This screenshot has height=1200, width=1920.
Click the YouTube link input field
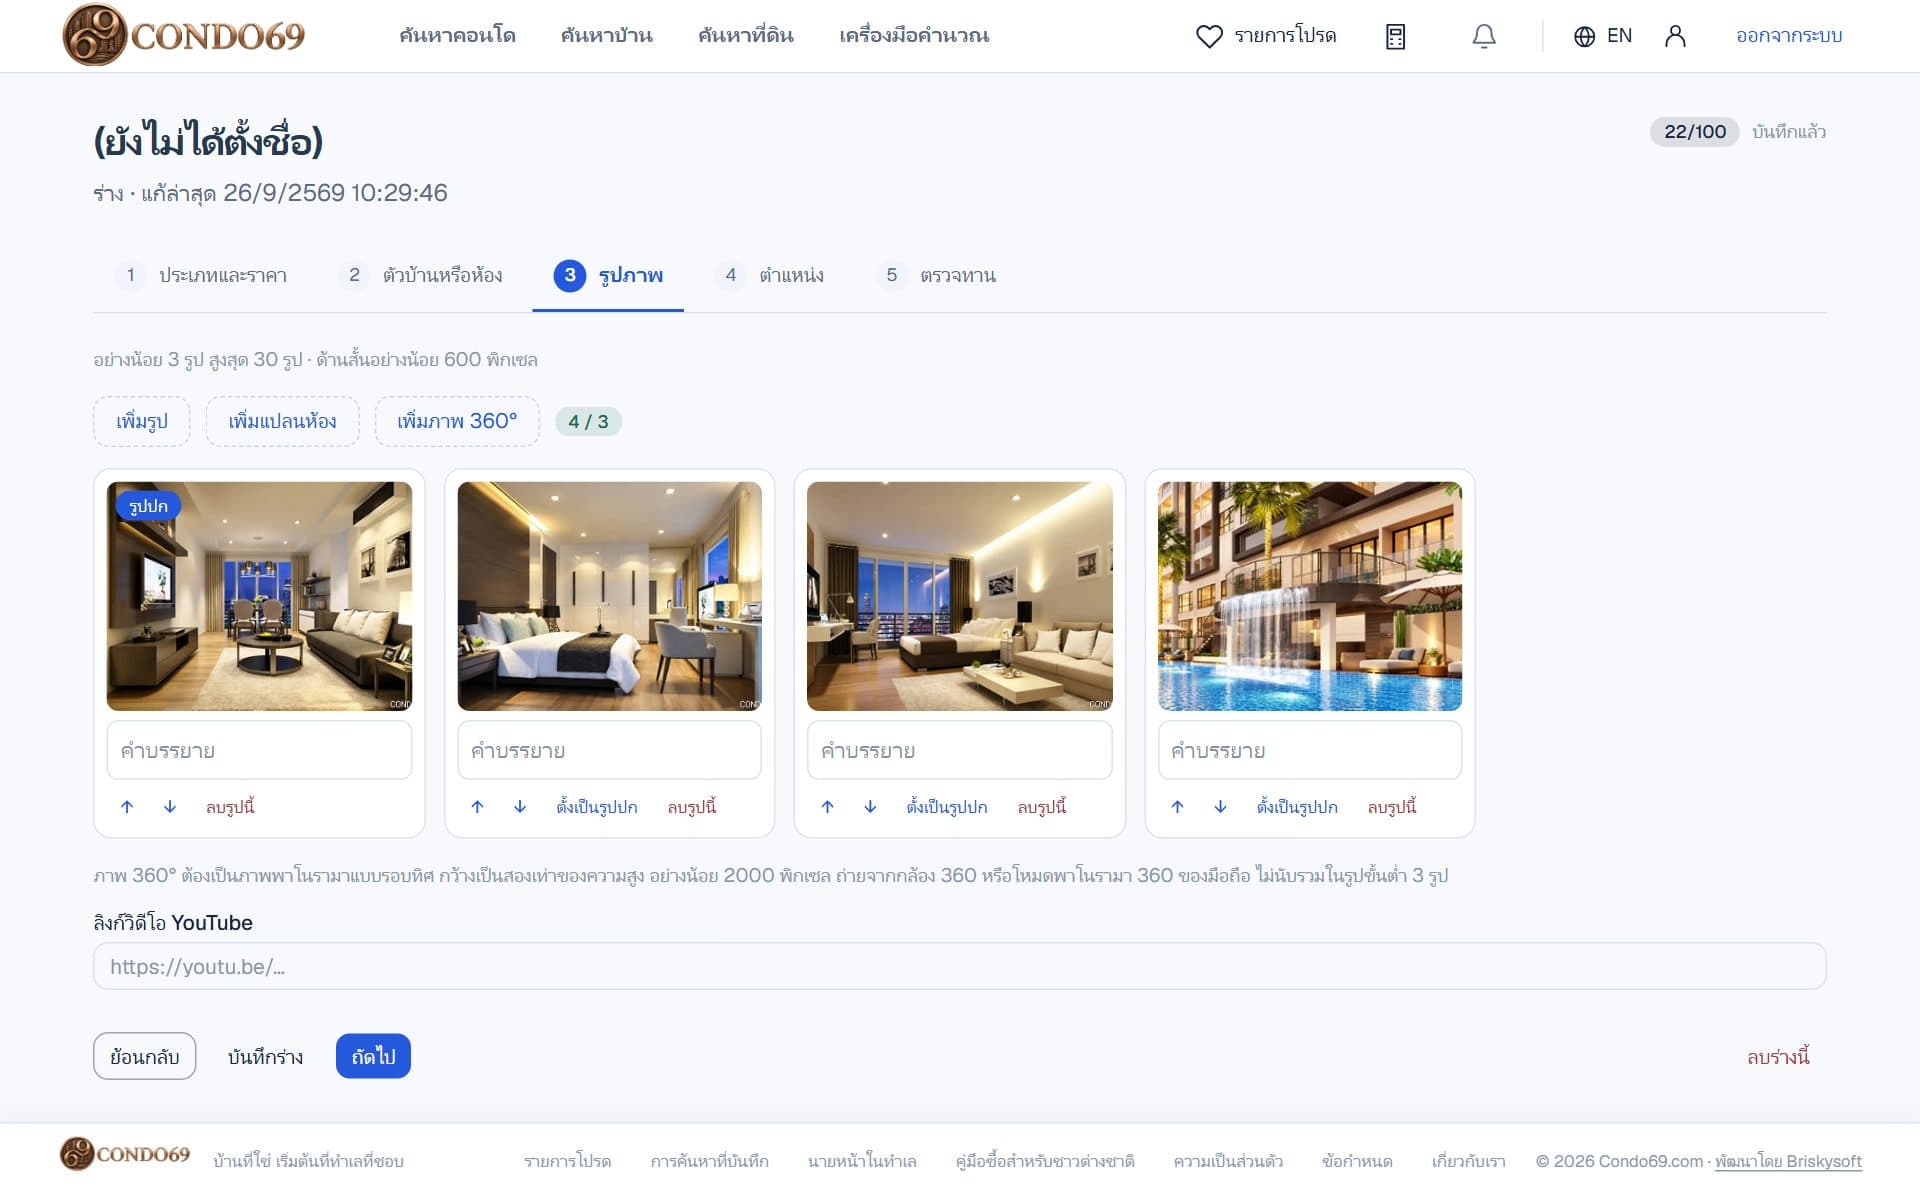[960, 966]
